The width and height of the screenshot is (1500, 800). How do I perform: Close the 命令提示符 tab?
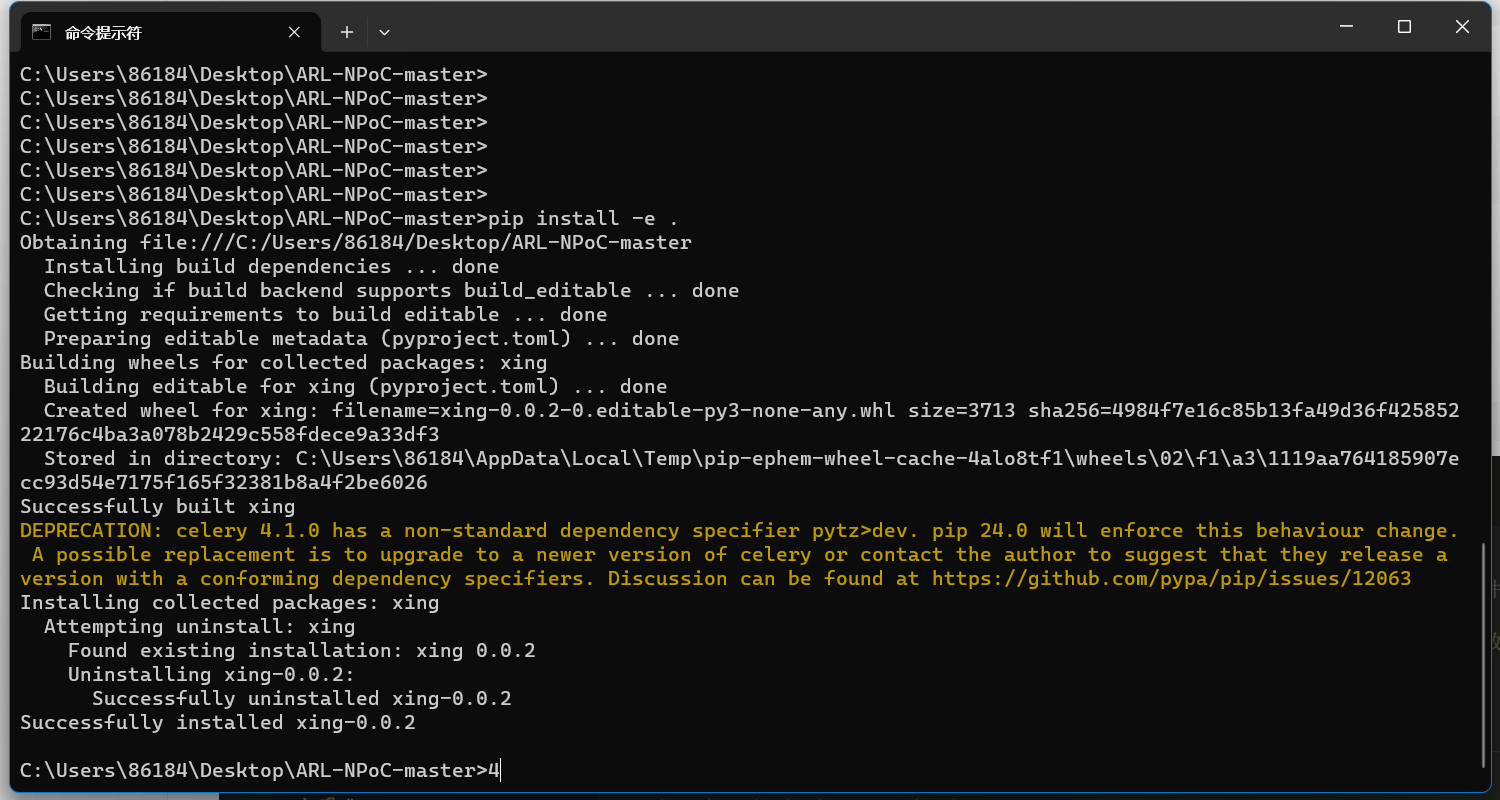294,32
